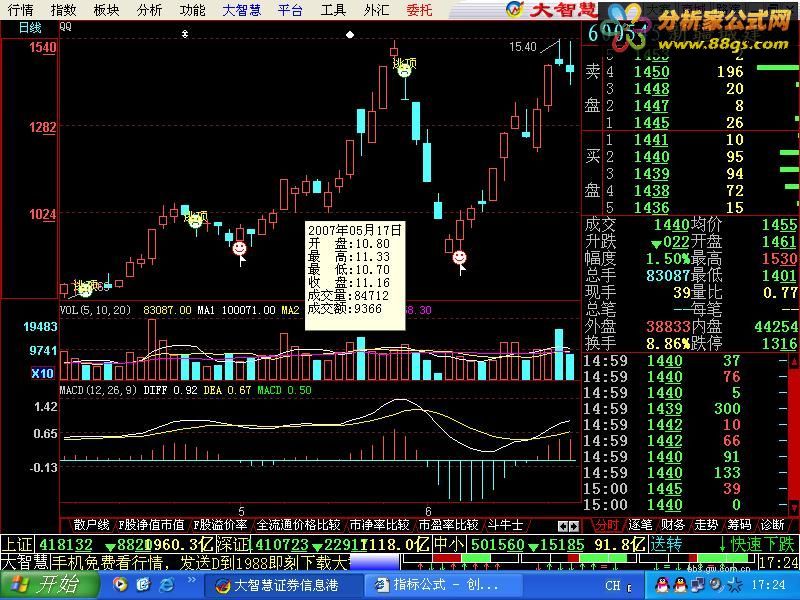The height and width of the screenshot is (600, 800).
Task: Click the star-shaped tray icon beside the clock
Action: (735, 584)
